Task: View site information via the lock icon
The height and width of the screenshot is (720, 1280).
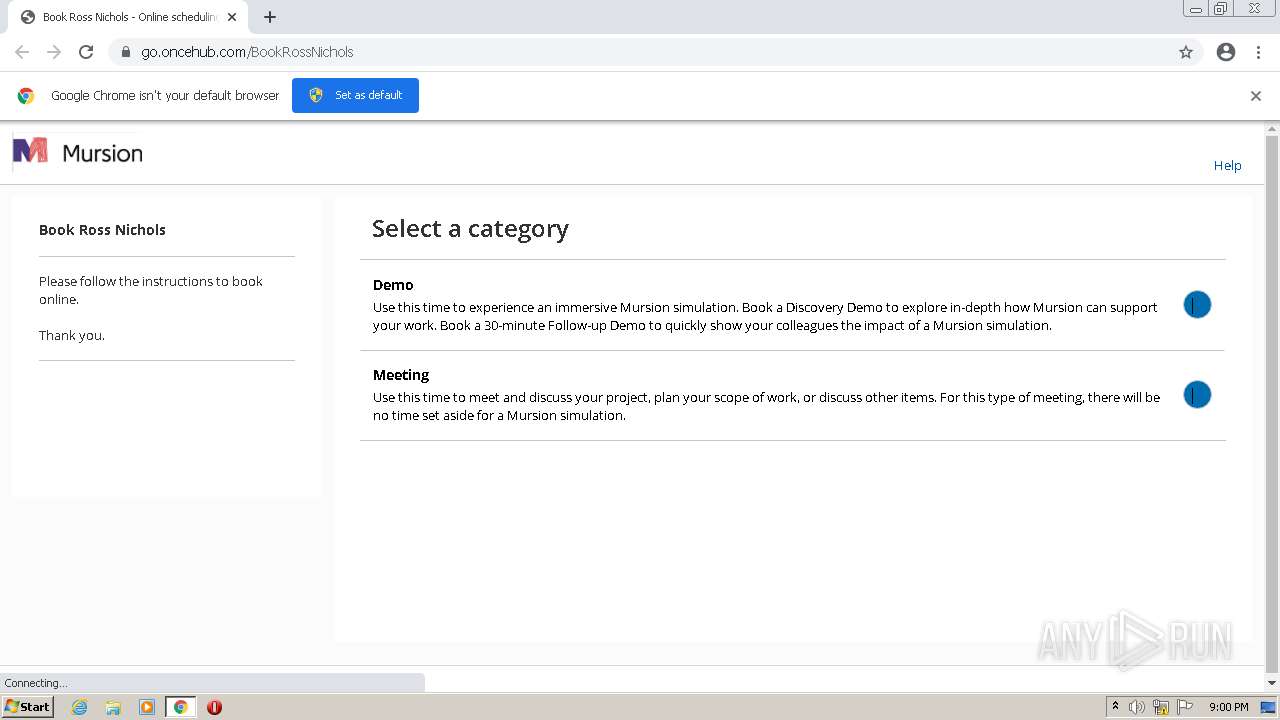Action: 125,52
